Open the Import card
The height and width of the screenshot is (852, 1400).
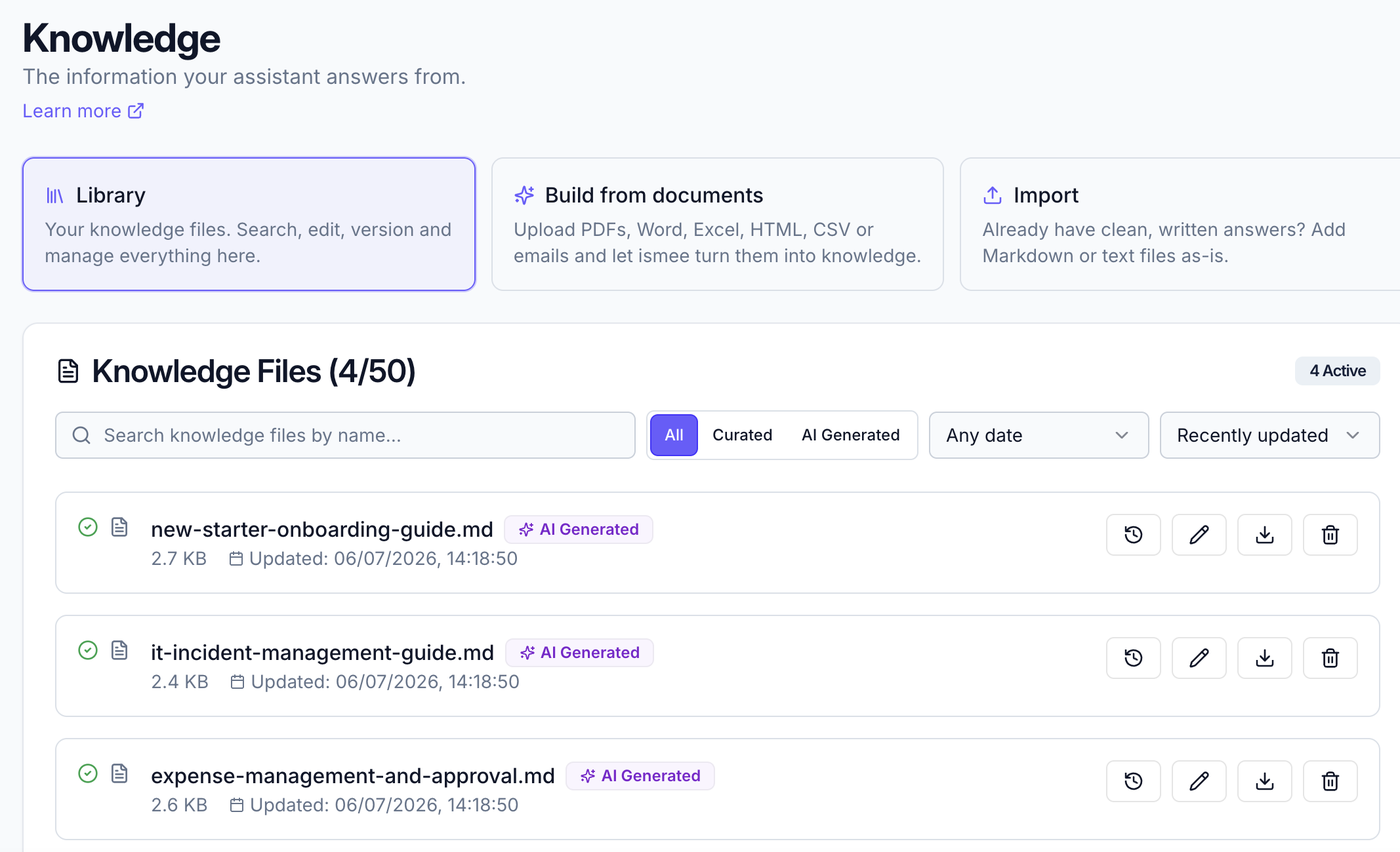(1180, 224)
